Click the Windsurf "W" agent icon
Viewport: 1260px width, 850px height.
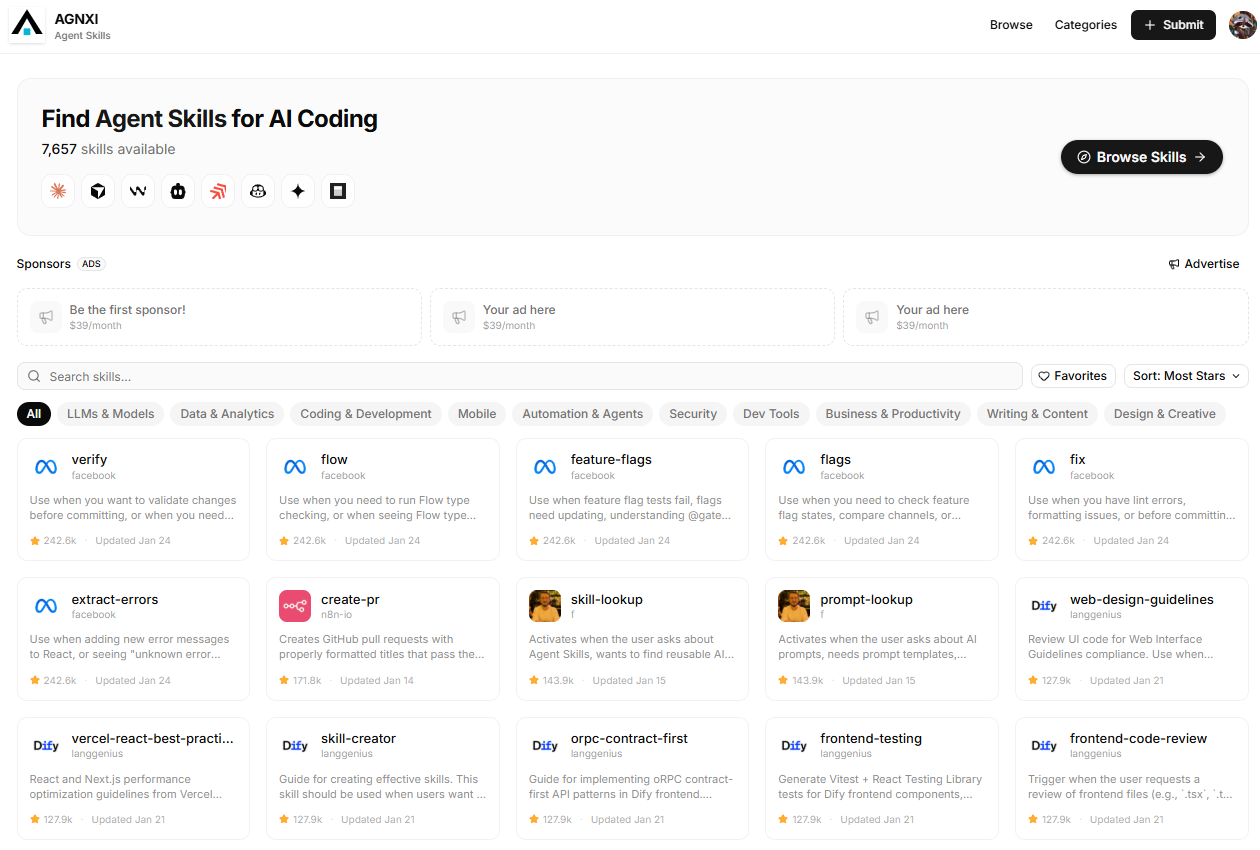(138, 190)
